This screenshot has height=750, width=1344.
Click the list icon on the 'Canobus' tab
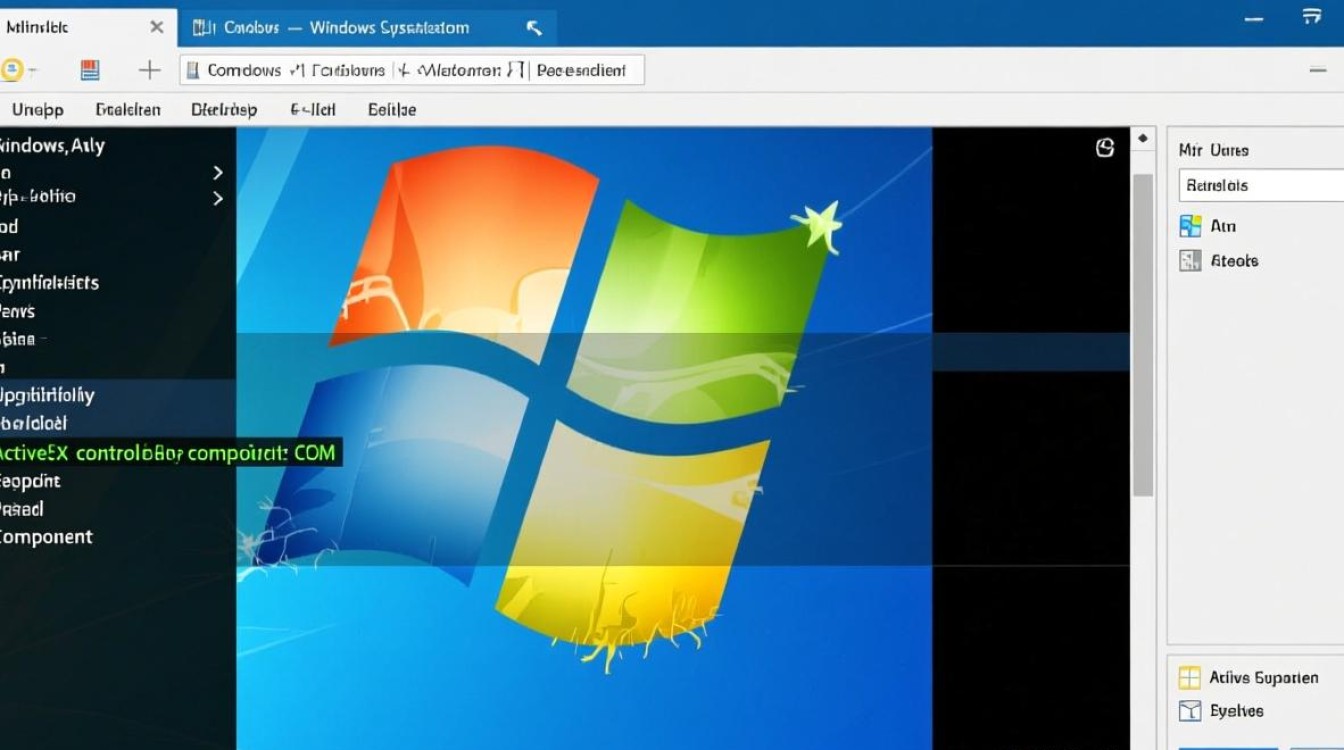click(198, 27)
